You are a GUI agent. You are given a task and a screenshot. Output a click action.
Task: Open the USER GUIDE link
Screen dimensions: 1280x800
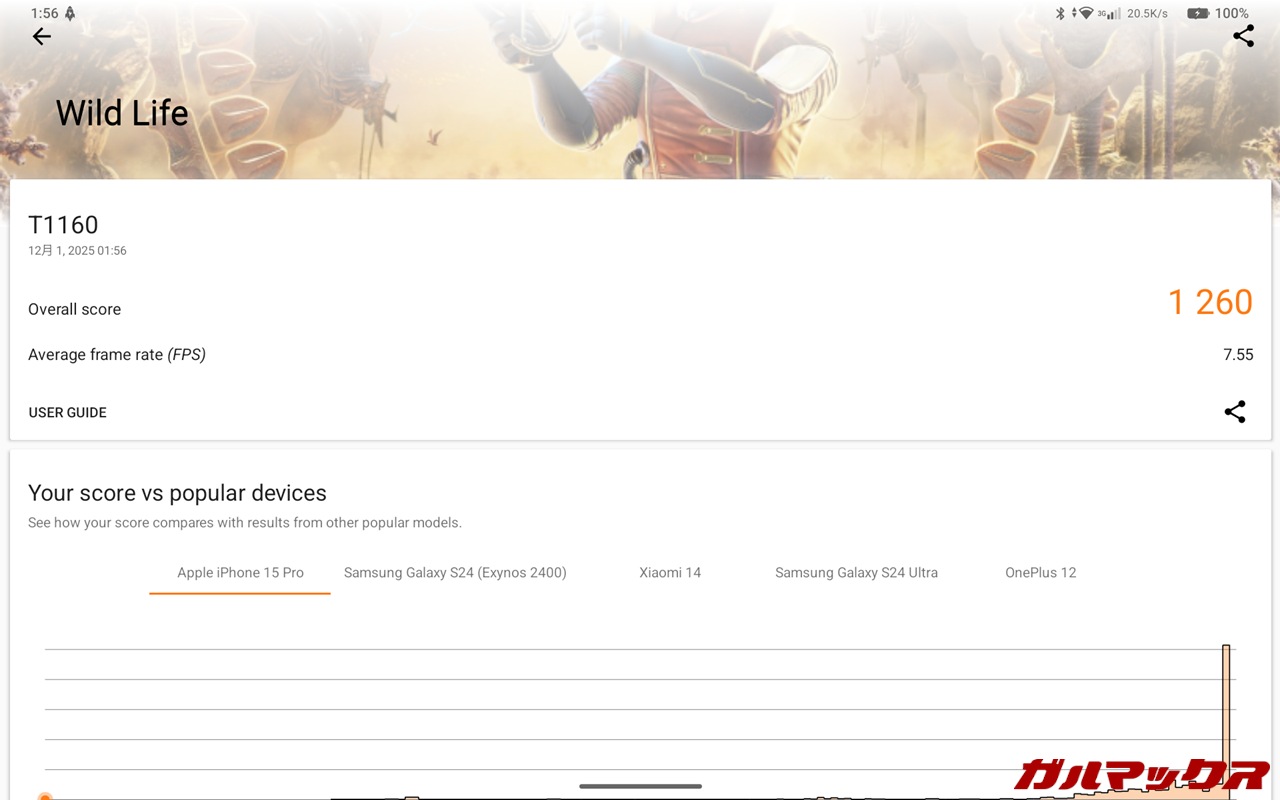pos(67,412)
